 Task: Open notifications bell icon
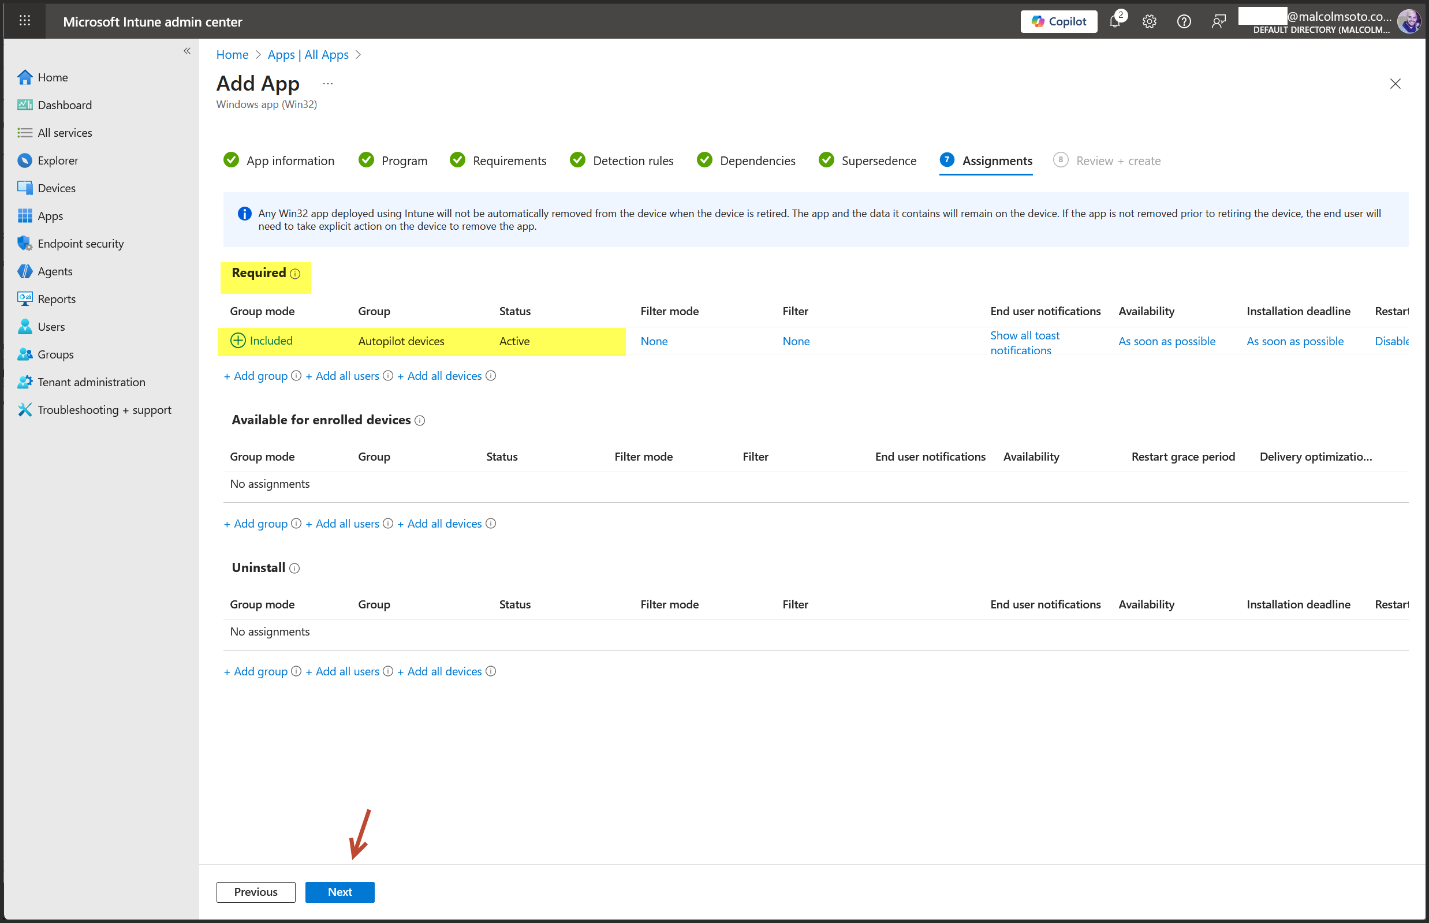pos(1116,21)
